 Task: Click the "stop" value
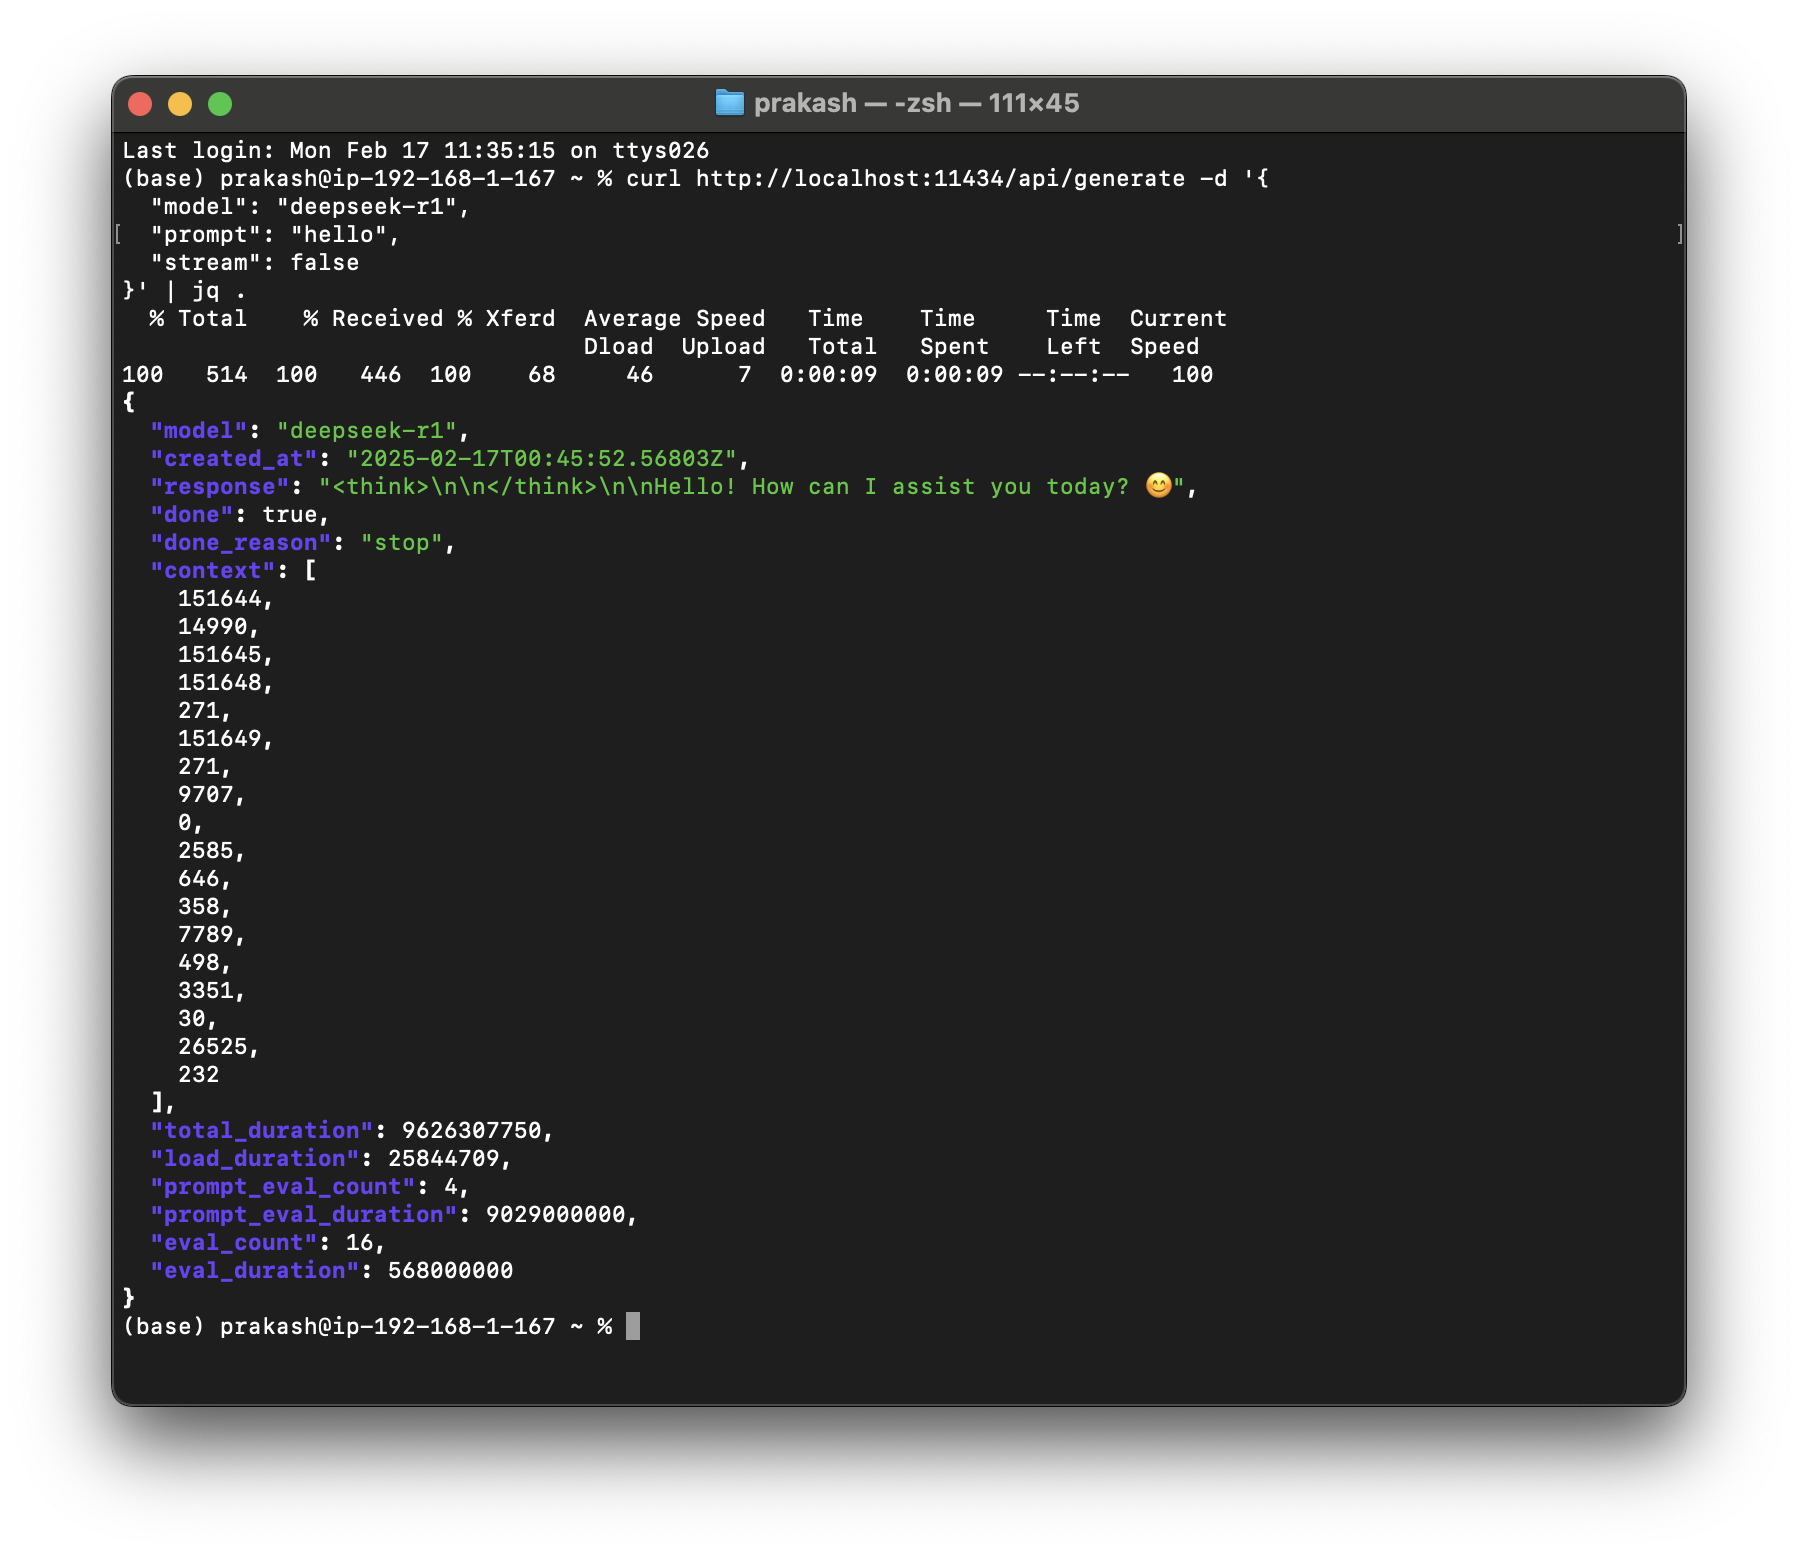(x=401, y=543)
